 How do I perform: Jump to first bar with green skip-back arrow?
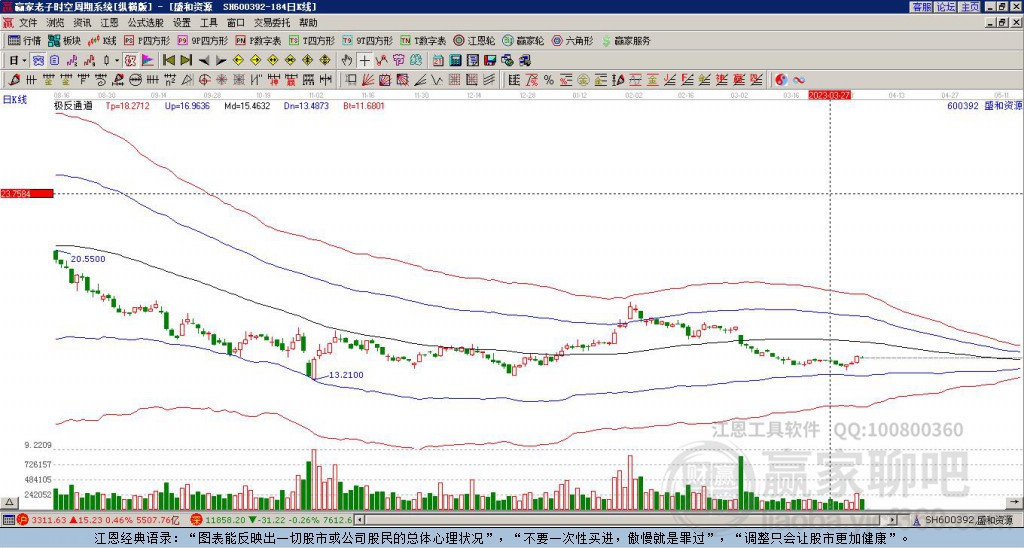pyautogui.click(x=169, y=60)
